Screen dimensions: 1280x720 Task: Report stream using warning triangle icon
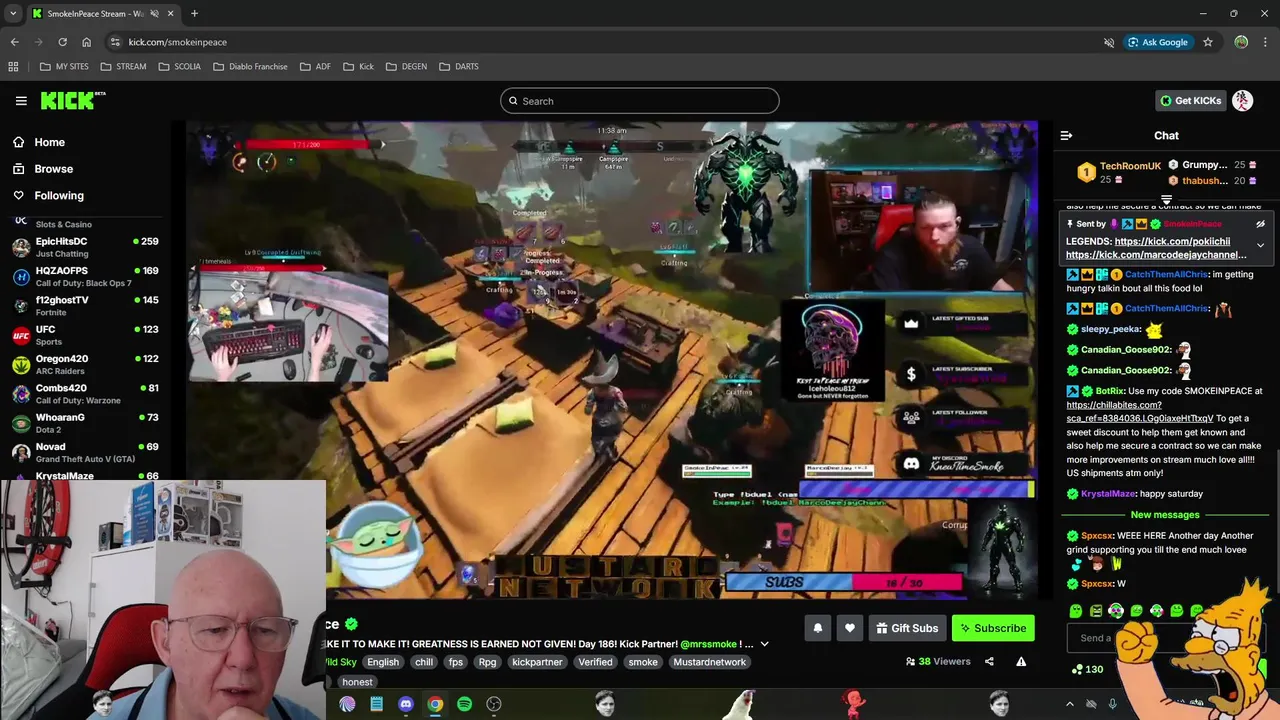1021,661
